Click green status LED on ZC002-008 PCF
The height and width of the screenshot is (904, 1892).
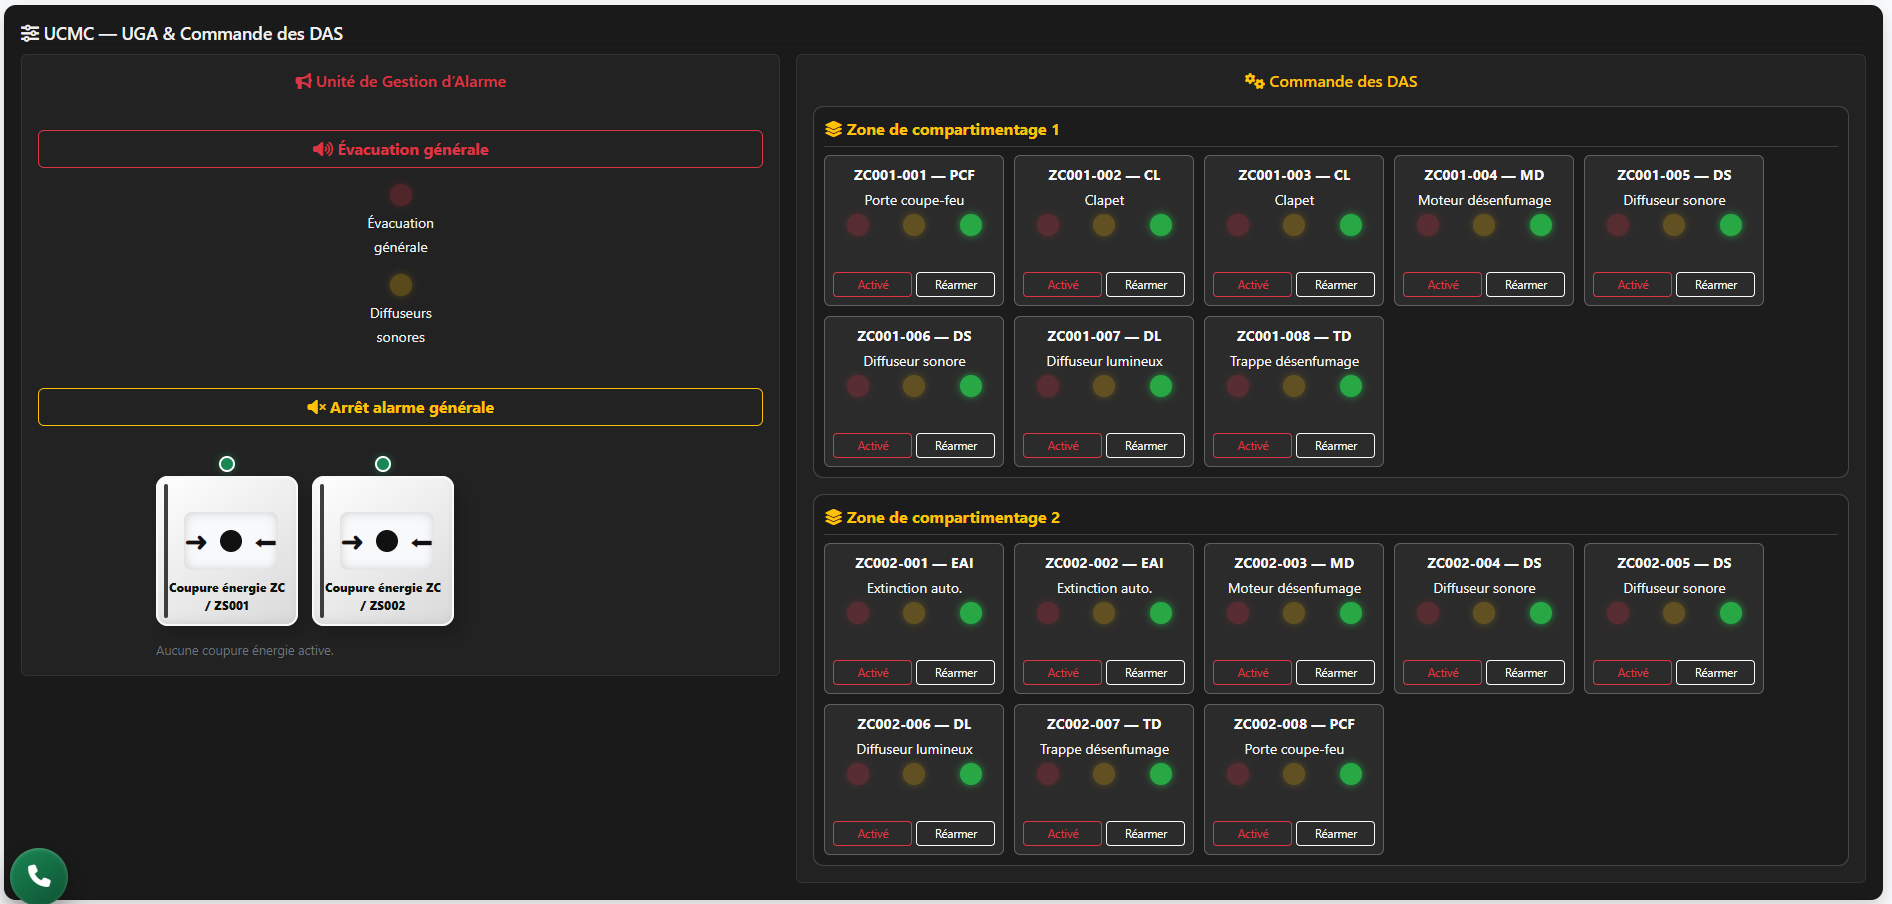[1351, 774]
